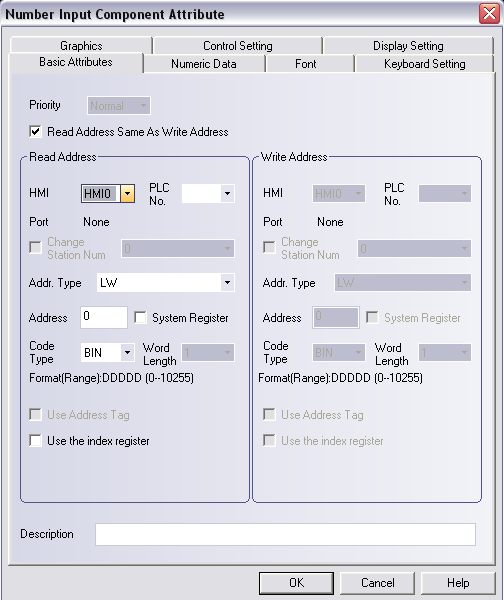Click the Read Address Port None value
Image resolution: width=504 pixels, height=600 pixels.
96,222
